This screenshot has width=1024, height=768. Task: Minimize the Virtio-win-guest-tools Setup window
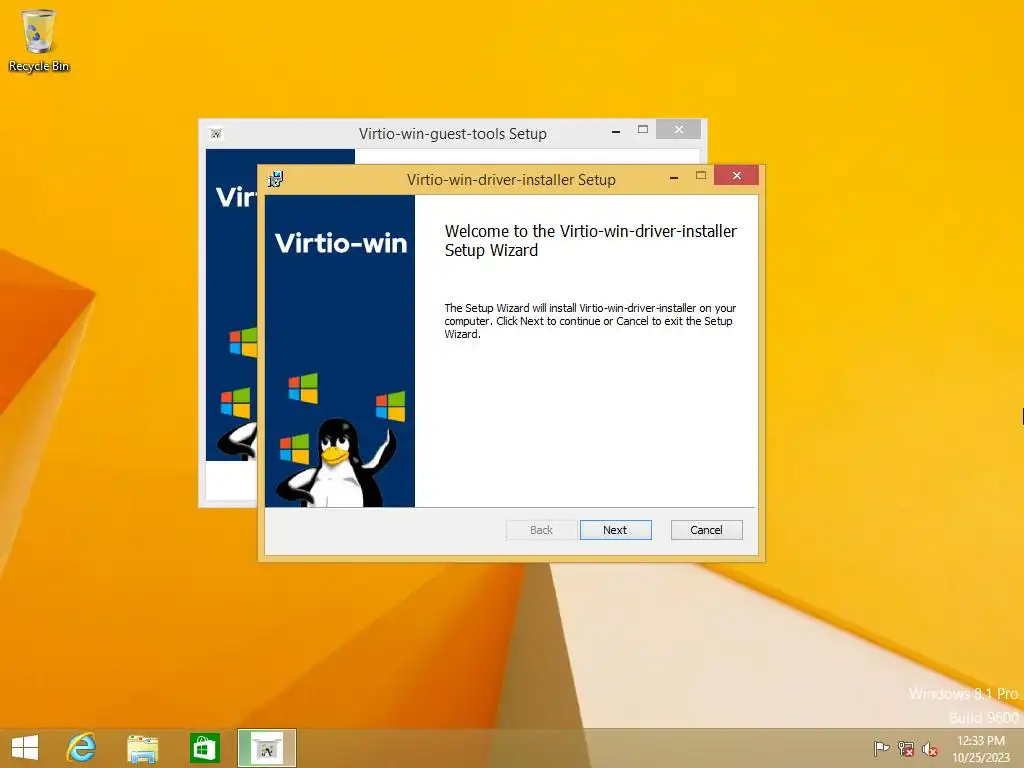(616, 131)
